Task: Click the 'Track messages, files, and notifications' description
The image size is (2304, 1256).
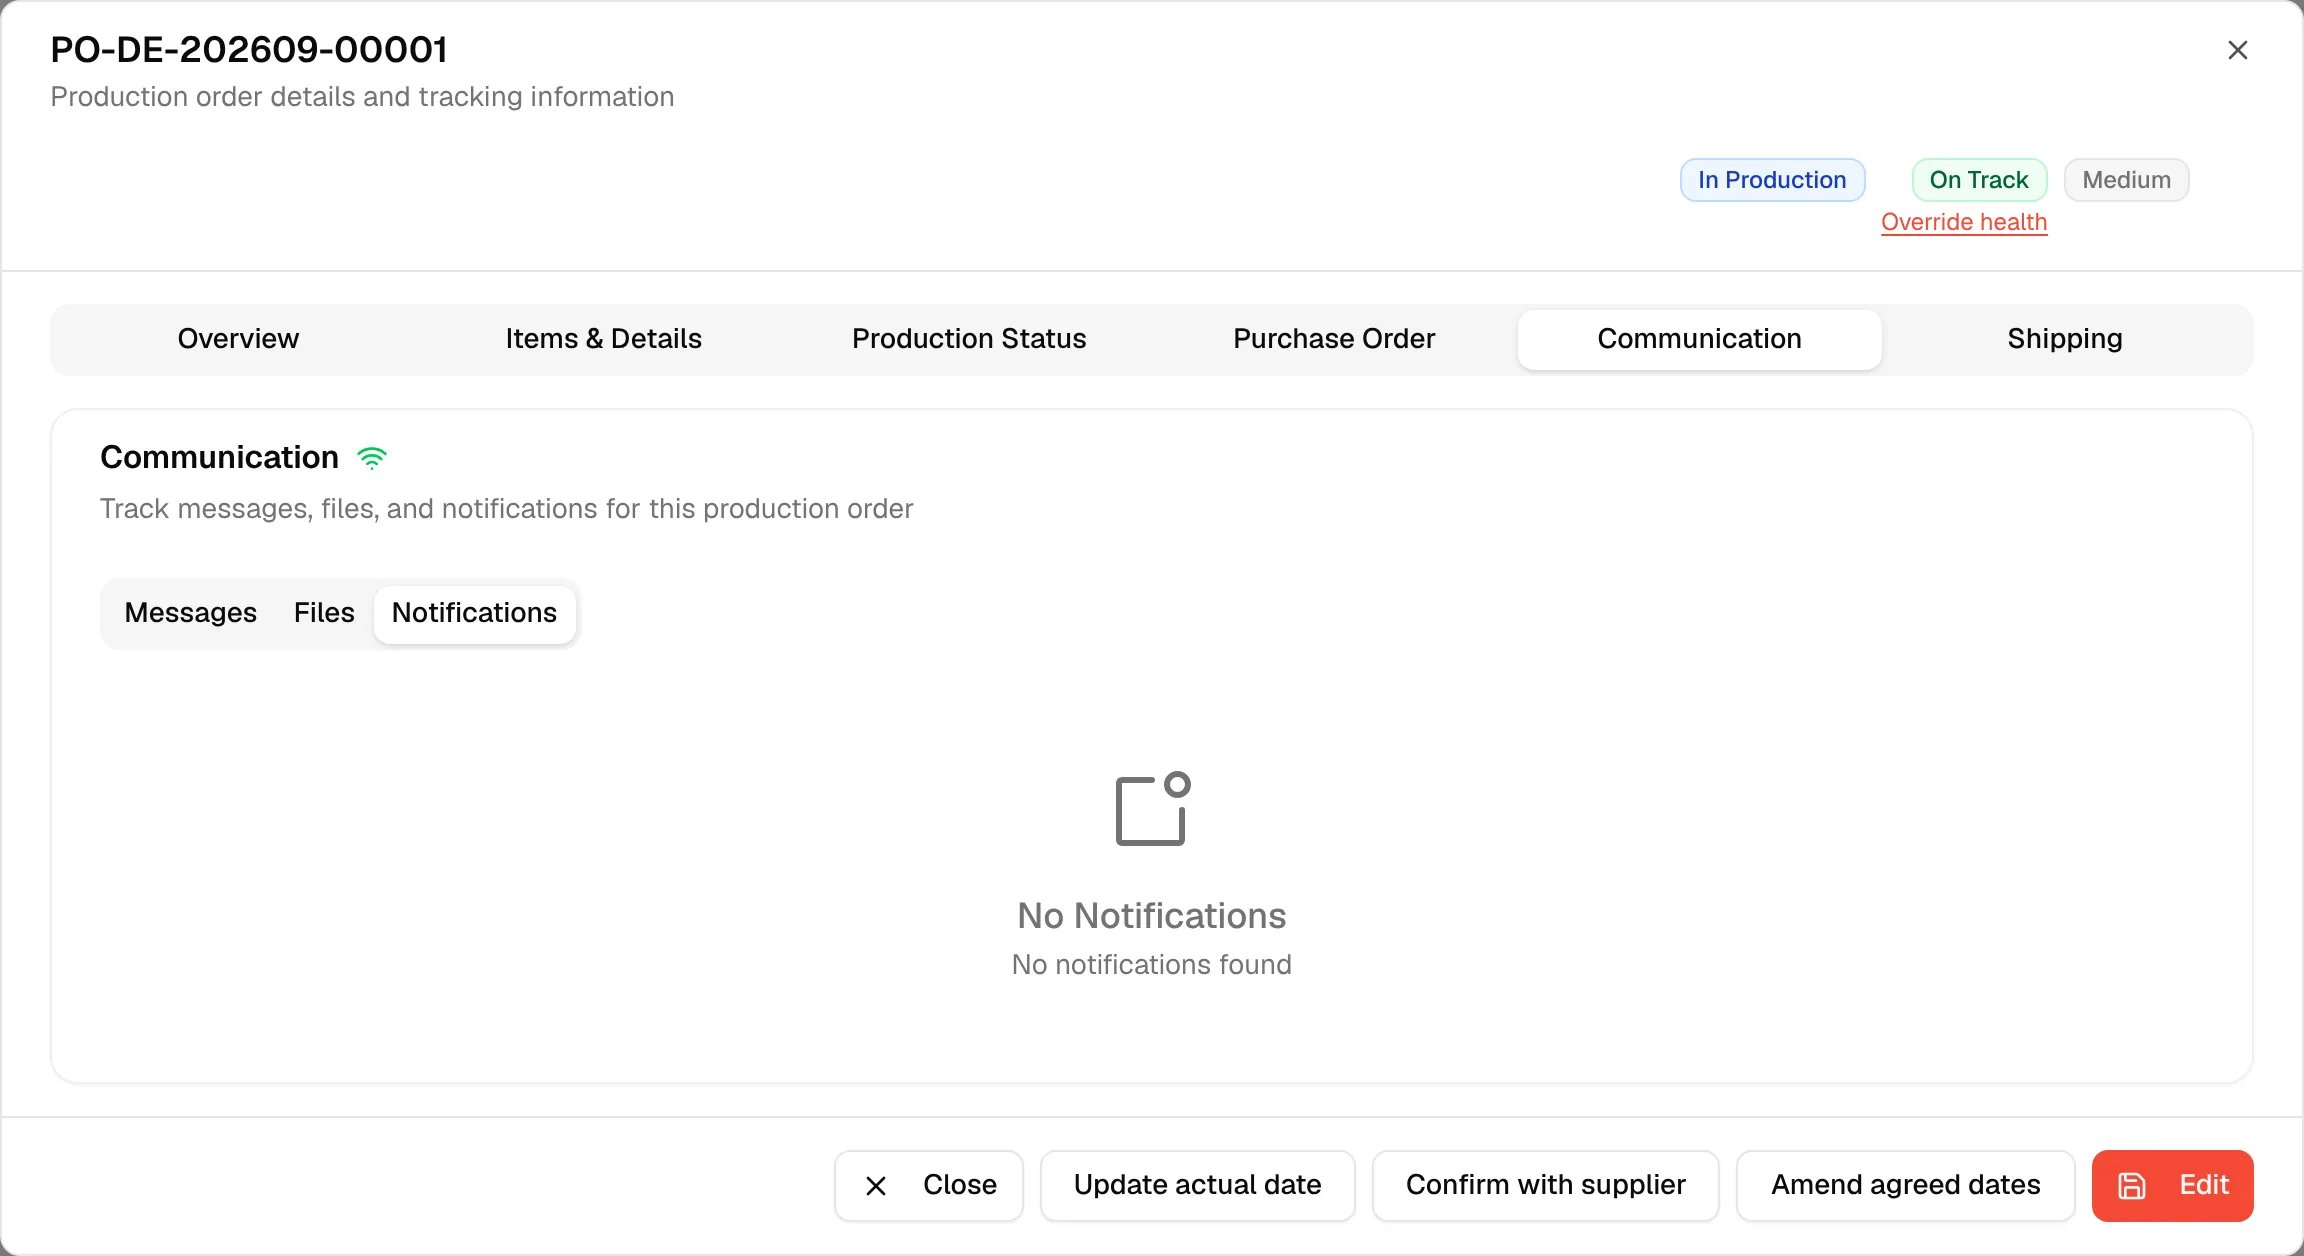Action: coord(506,509)
